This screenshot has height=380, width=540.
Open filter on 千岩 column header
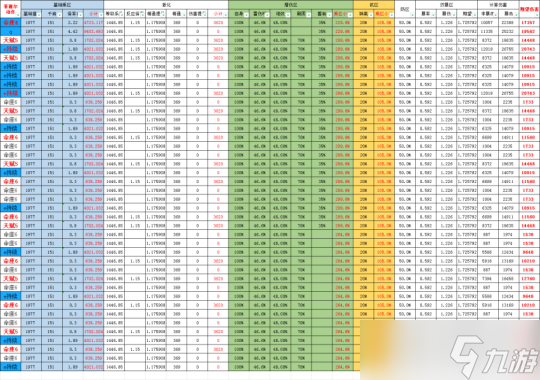(x=60, y=15)
